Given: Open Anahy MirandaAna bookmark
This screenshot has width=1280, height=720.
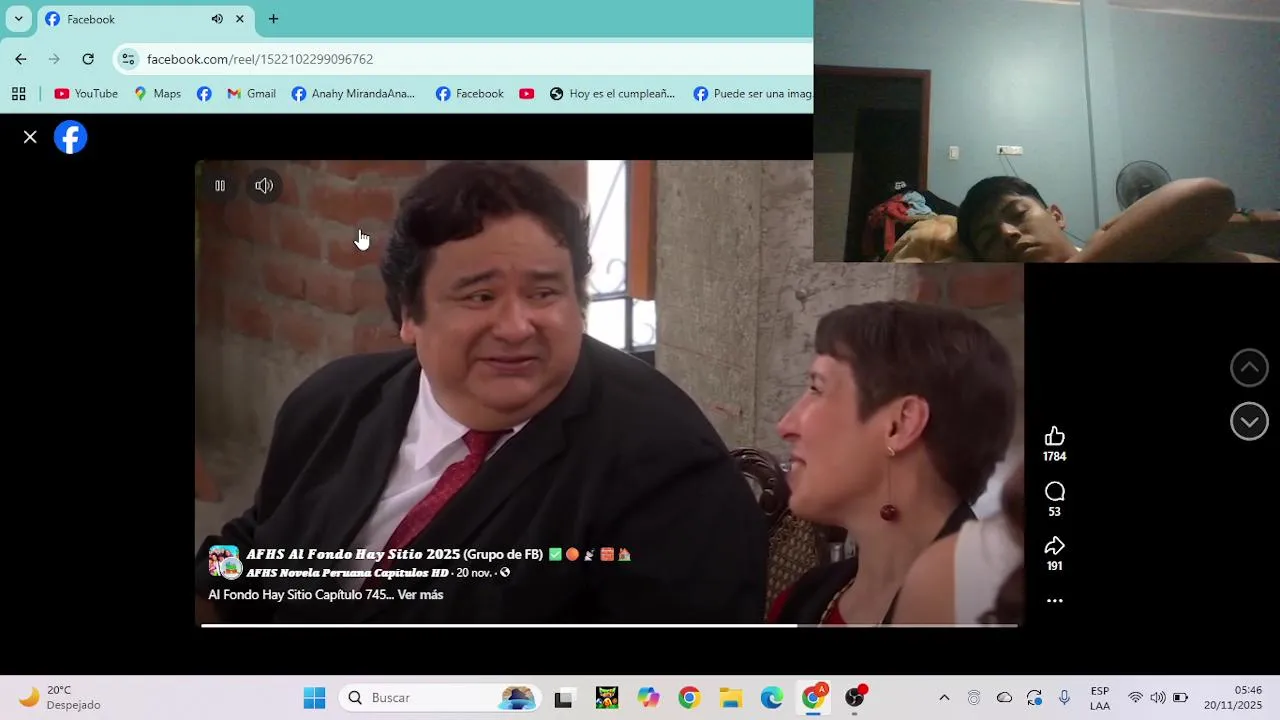Looking at the screenshot, I should pyautogui.click(x=353, y=93).
